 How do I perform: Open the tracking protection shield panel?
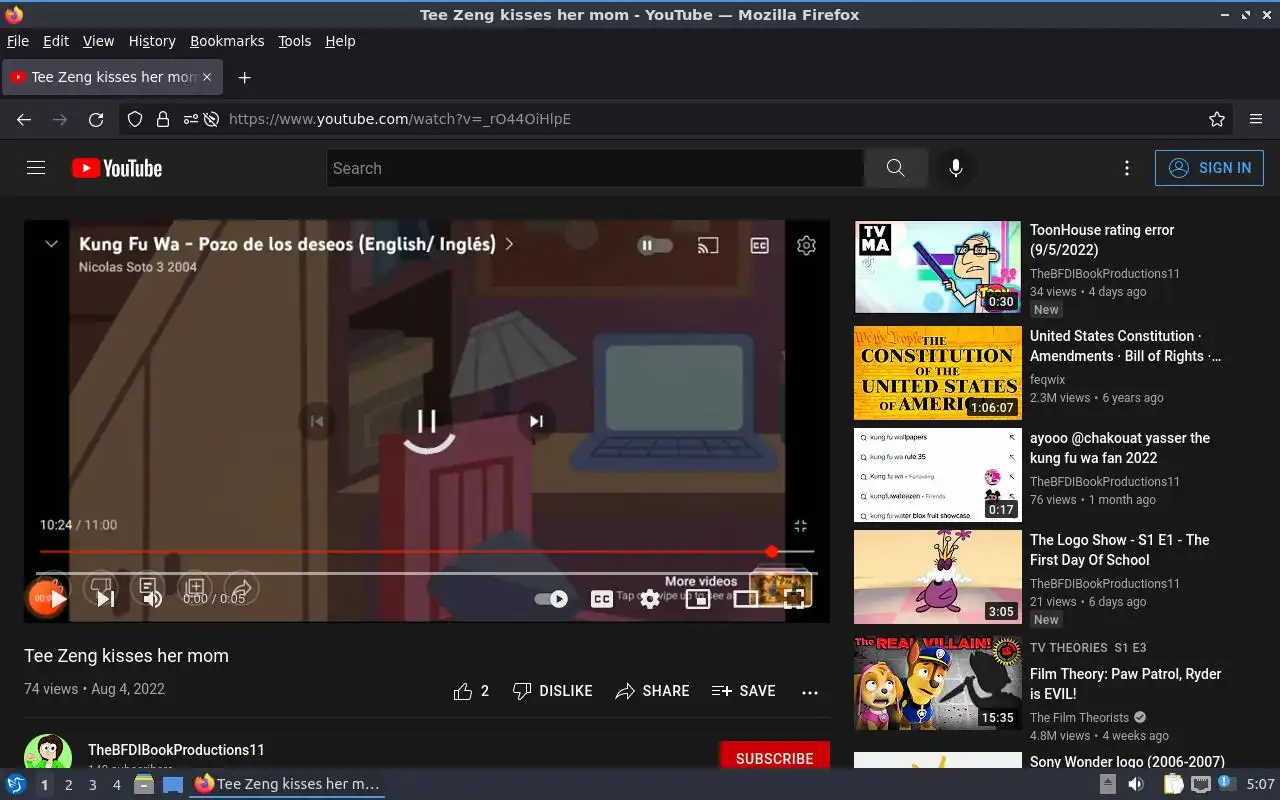click(x=135, y=119)
